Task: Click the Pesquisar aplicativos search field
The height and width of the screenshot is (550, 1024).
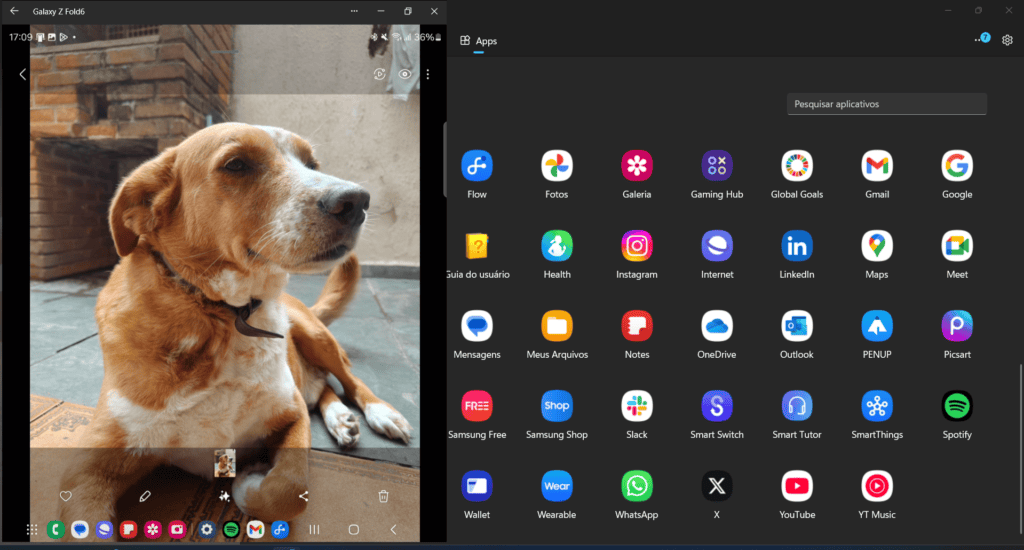Action: click(x=886, y=104)
